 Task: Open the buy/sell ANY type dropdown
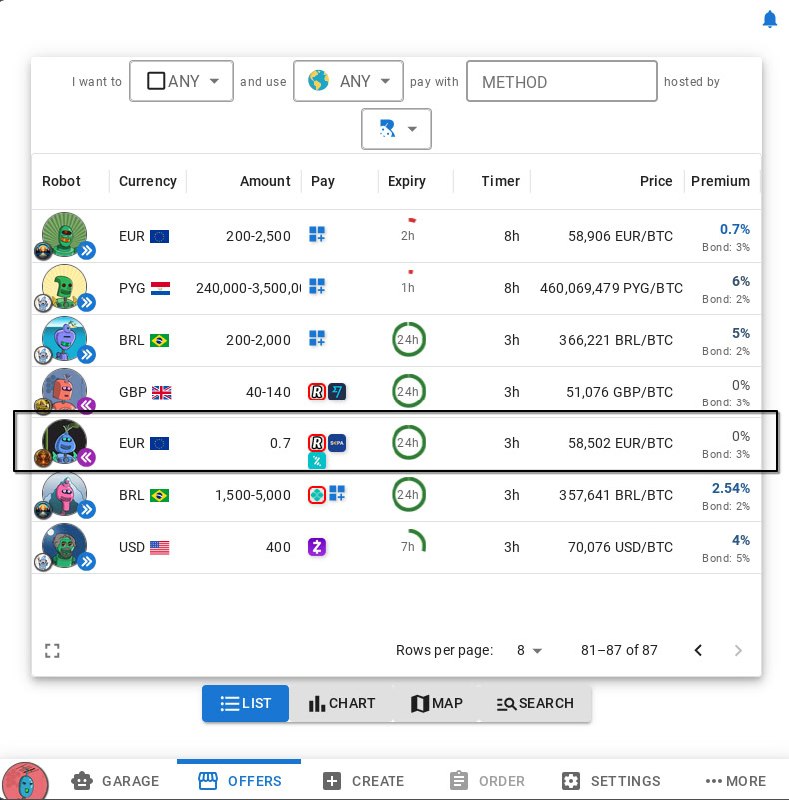point(181,81)
